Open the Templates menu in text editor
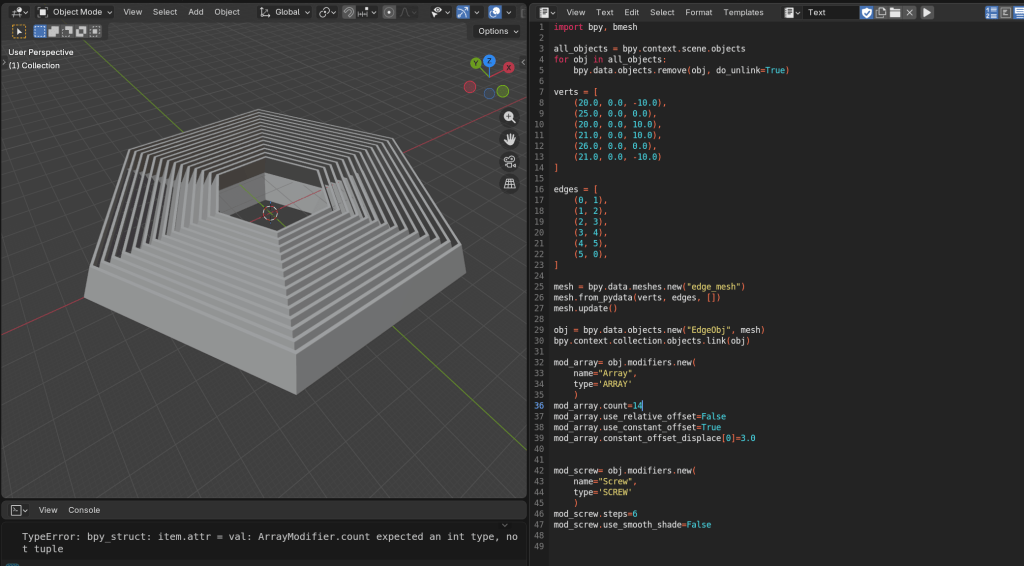The width and height of the screenshot is (1024, 566). (x=743, y=12)
